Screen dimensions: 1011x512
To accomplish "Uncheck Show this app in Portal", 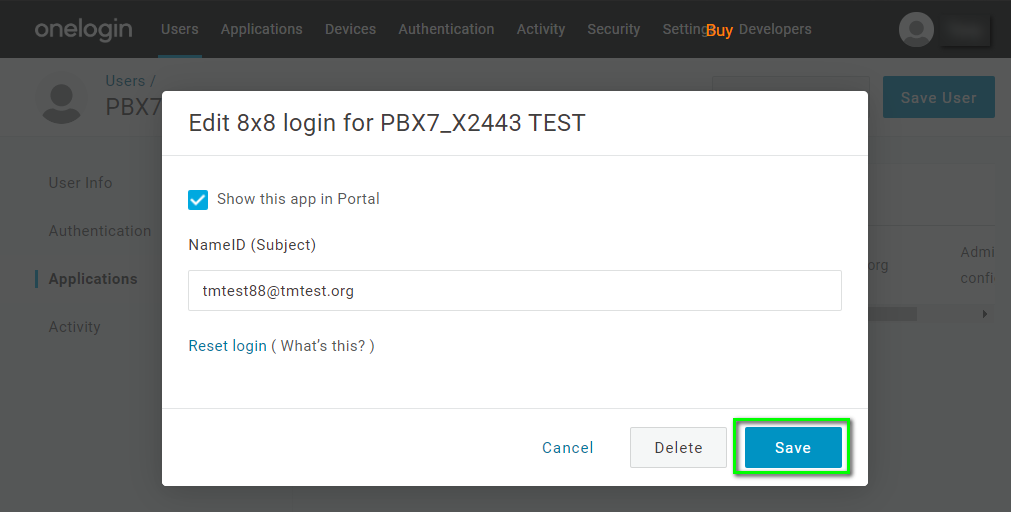I will (198, 200).
